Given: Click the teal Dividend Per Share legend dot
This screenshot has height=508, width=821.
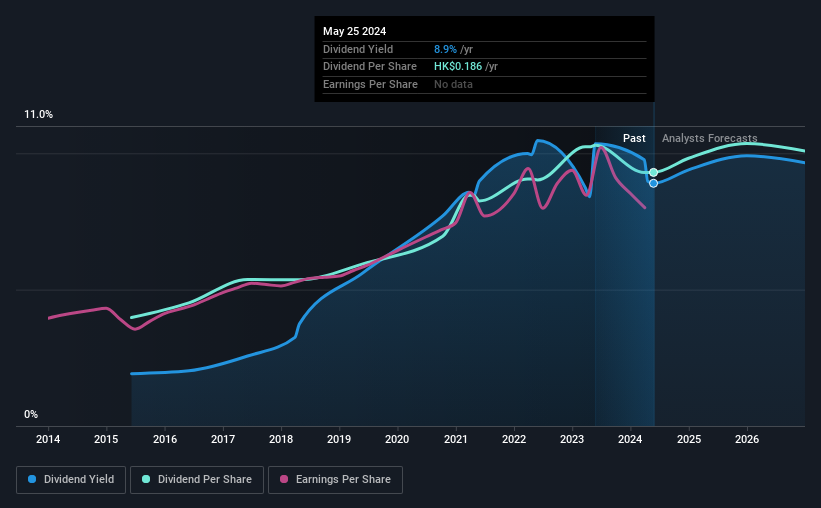Looking at the screenshot, I should point(146,479).
